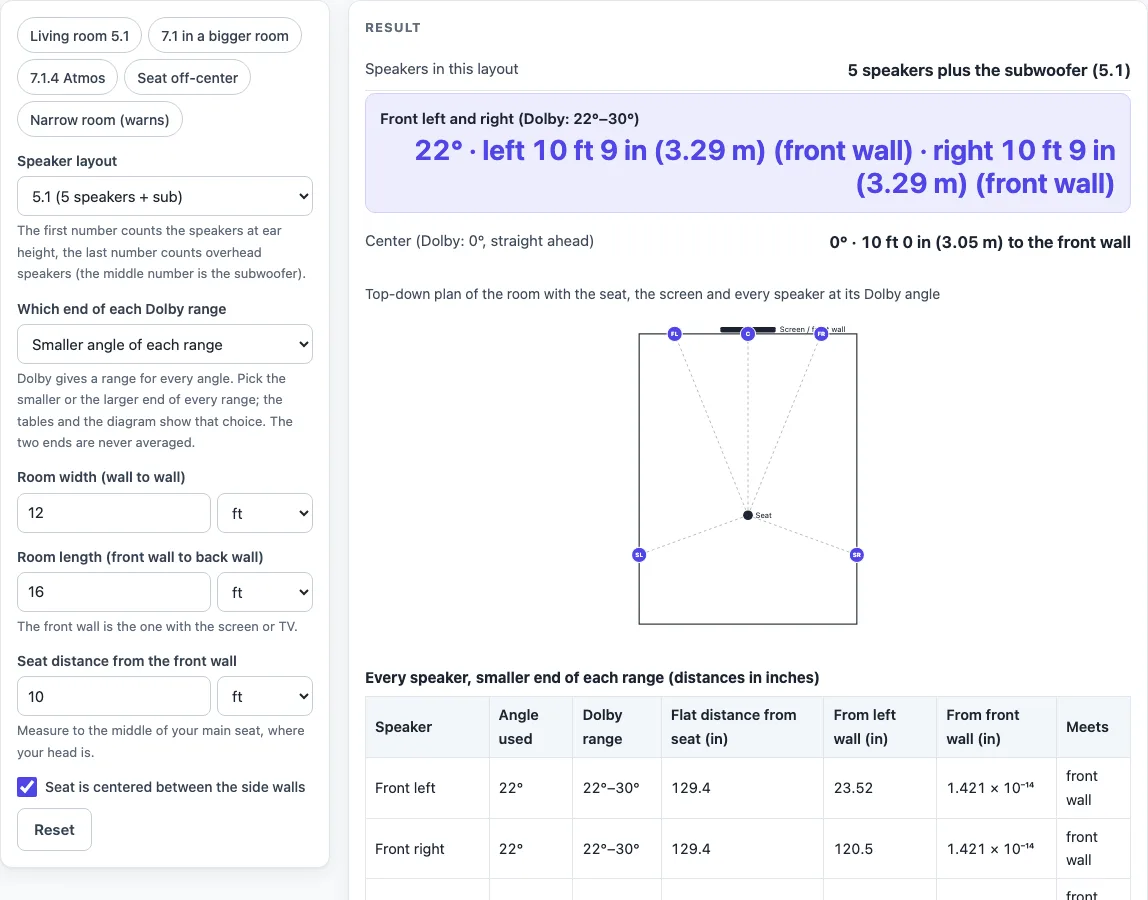The width and height of the screenshot is (1148, 900).
Task: Open the Speaker layout dropdown
Action: pyautogui.click(x=165, y=196)
